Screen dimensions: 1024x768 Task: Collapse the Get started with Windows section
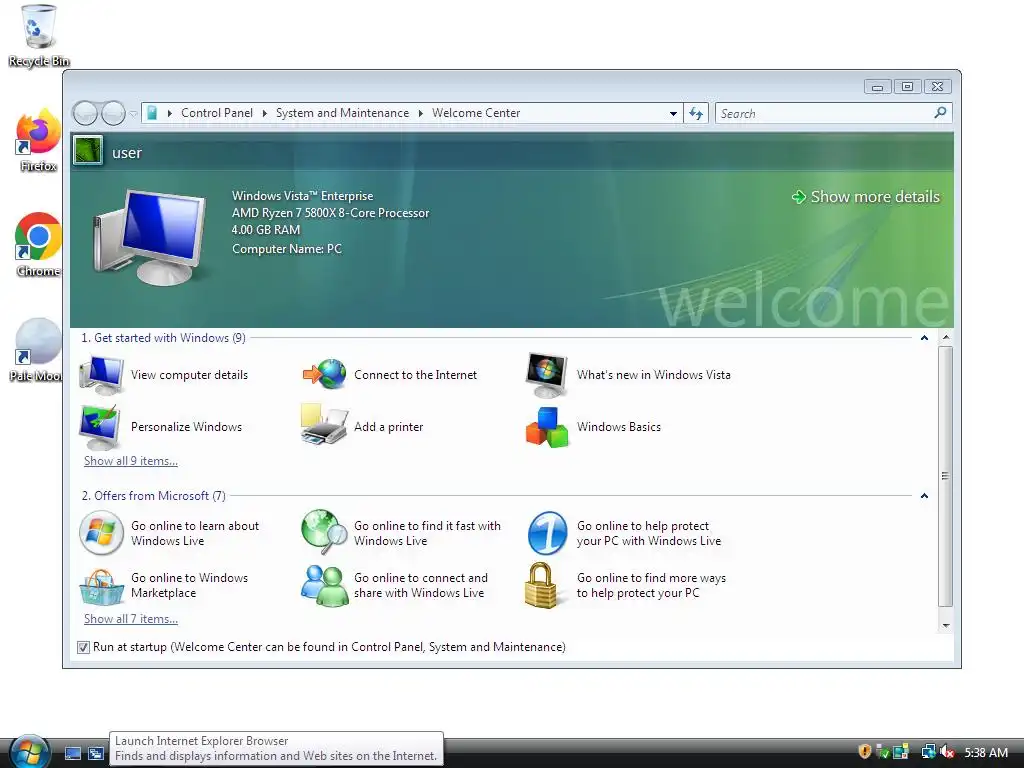pos(924,338)
